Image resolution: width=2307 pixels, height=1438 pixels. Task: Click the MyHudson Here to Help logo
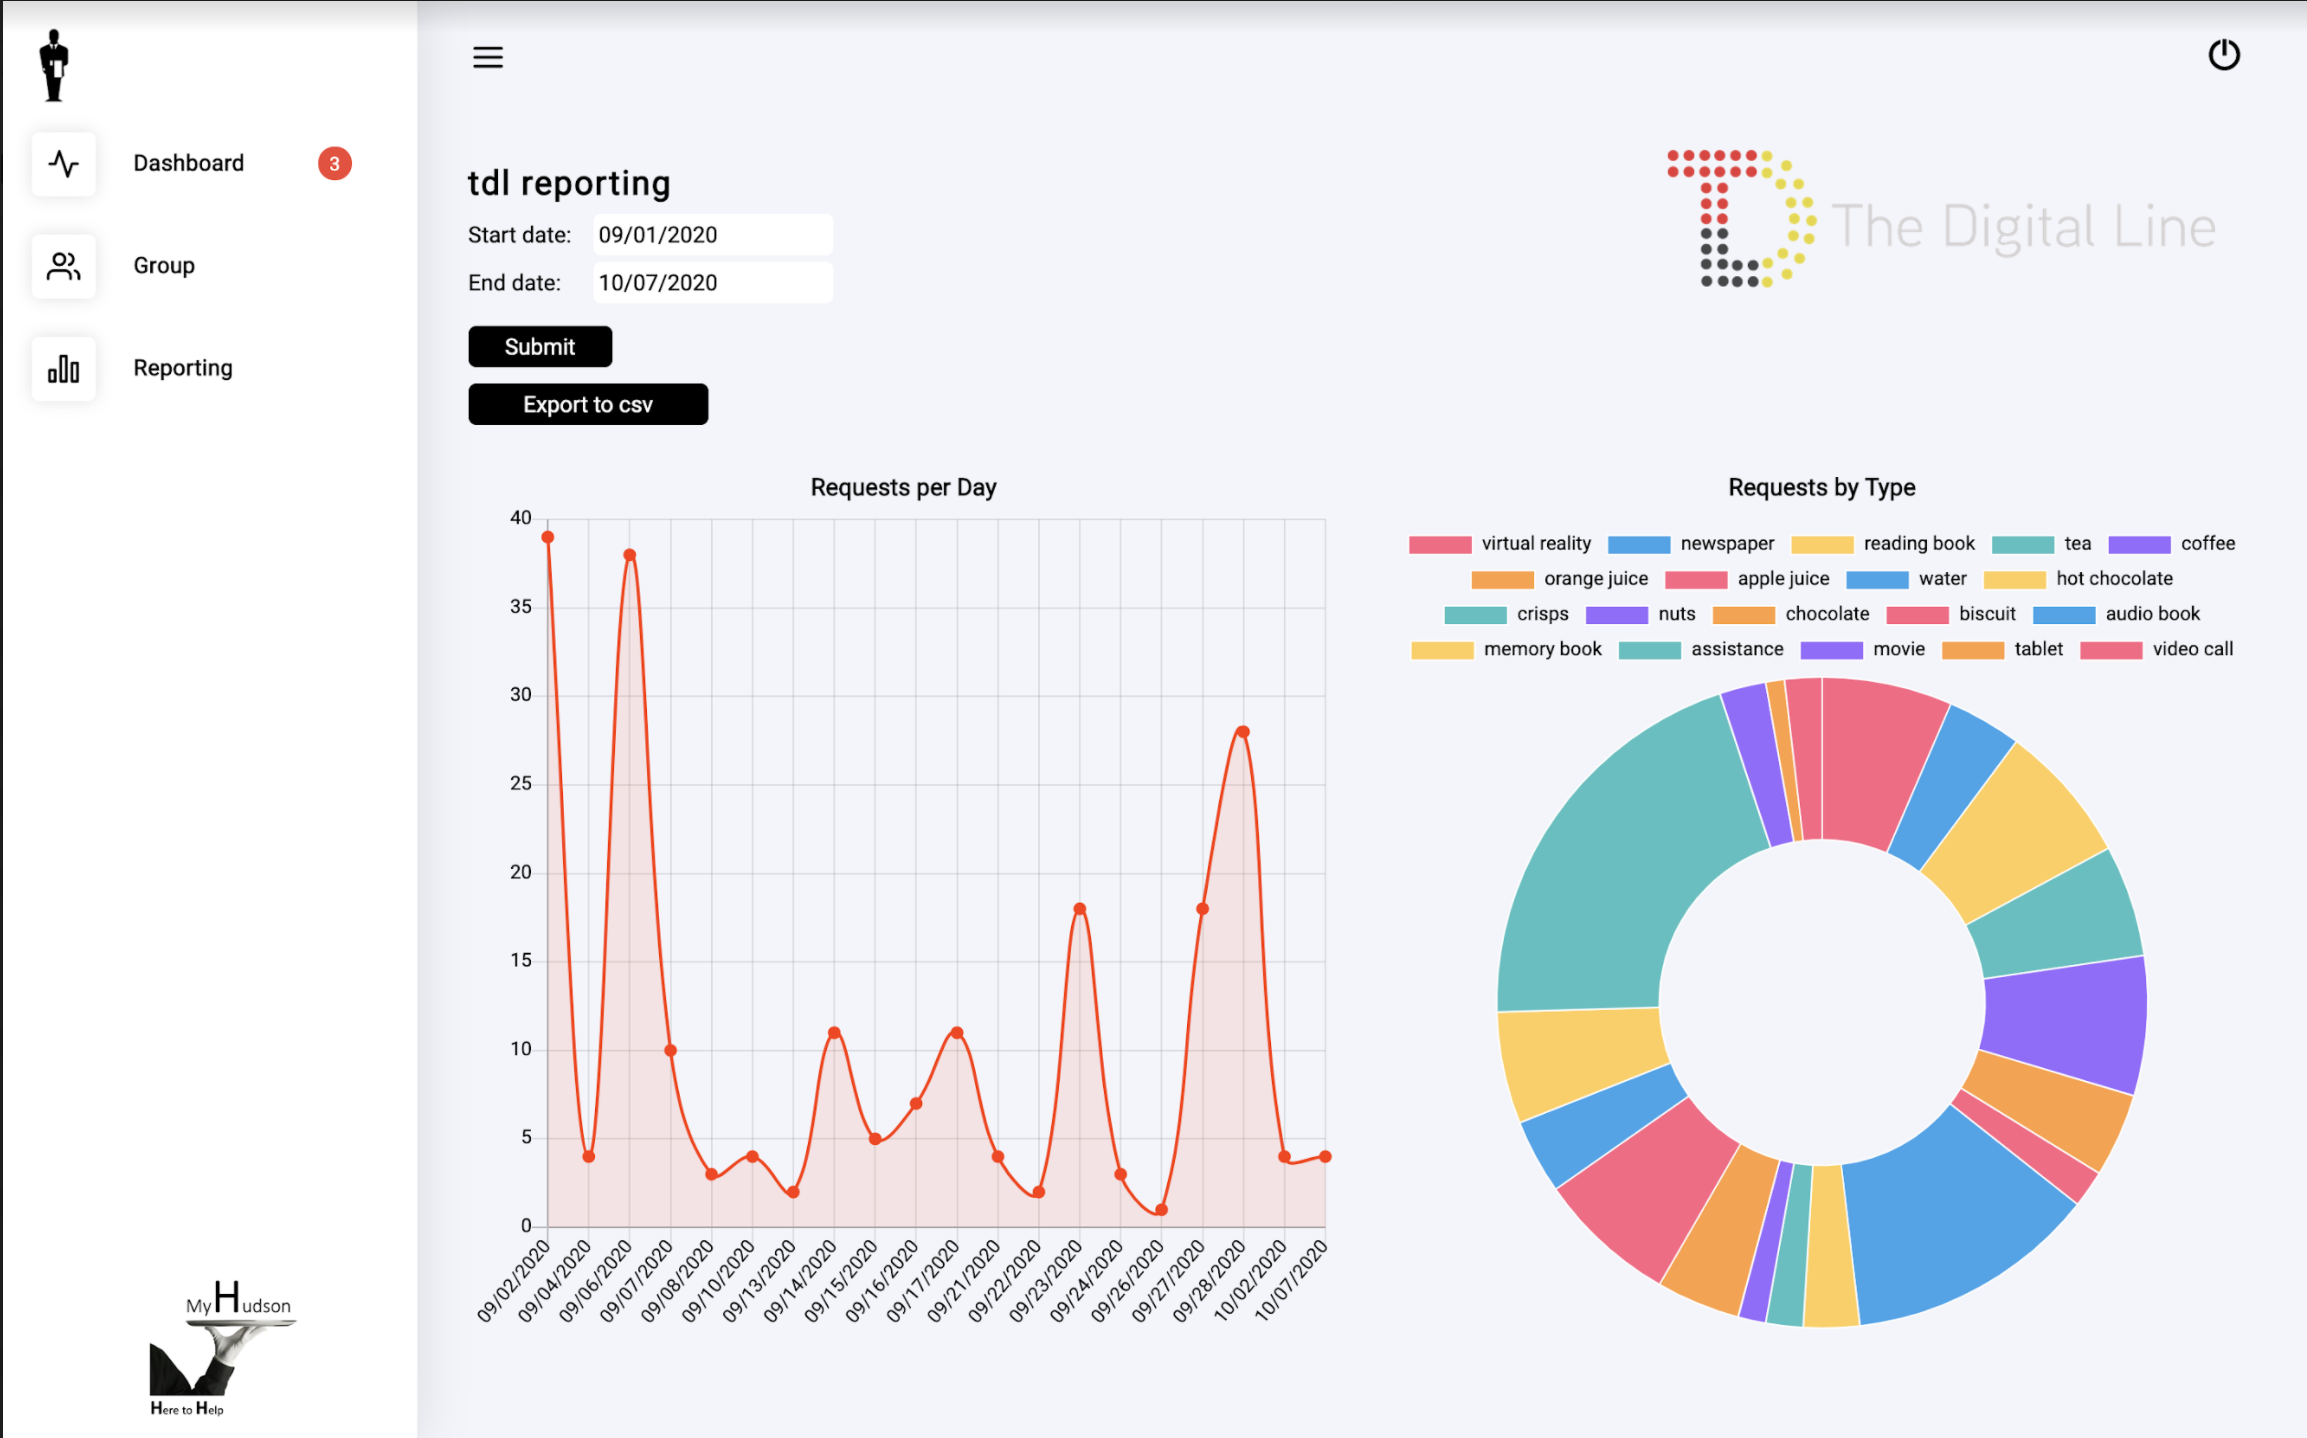click(222, 1349)
